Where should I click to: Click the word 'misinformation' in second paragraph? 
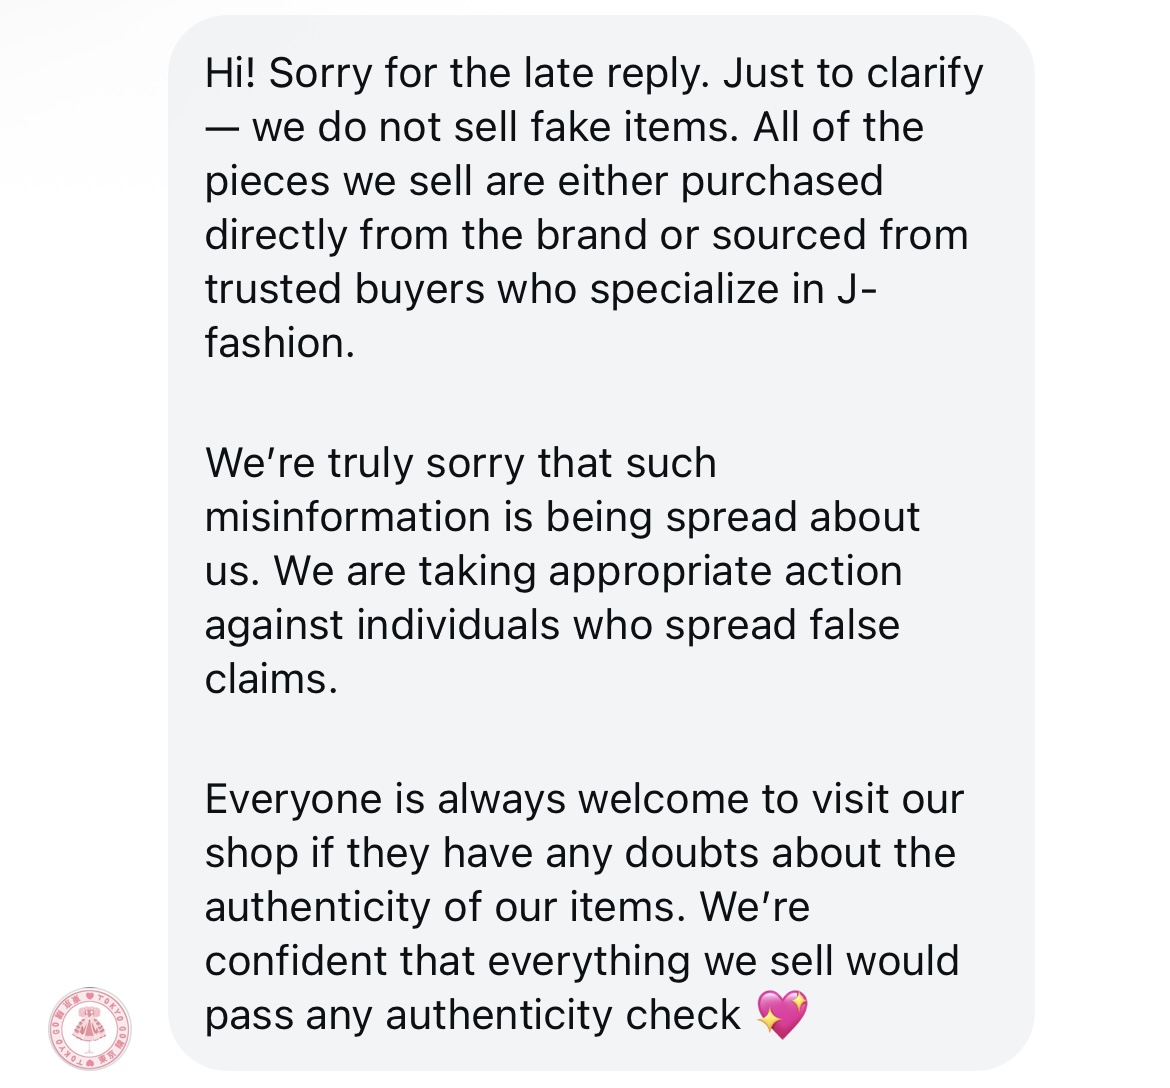(x=347, y=516)
